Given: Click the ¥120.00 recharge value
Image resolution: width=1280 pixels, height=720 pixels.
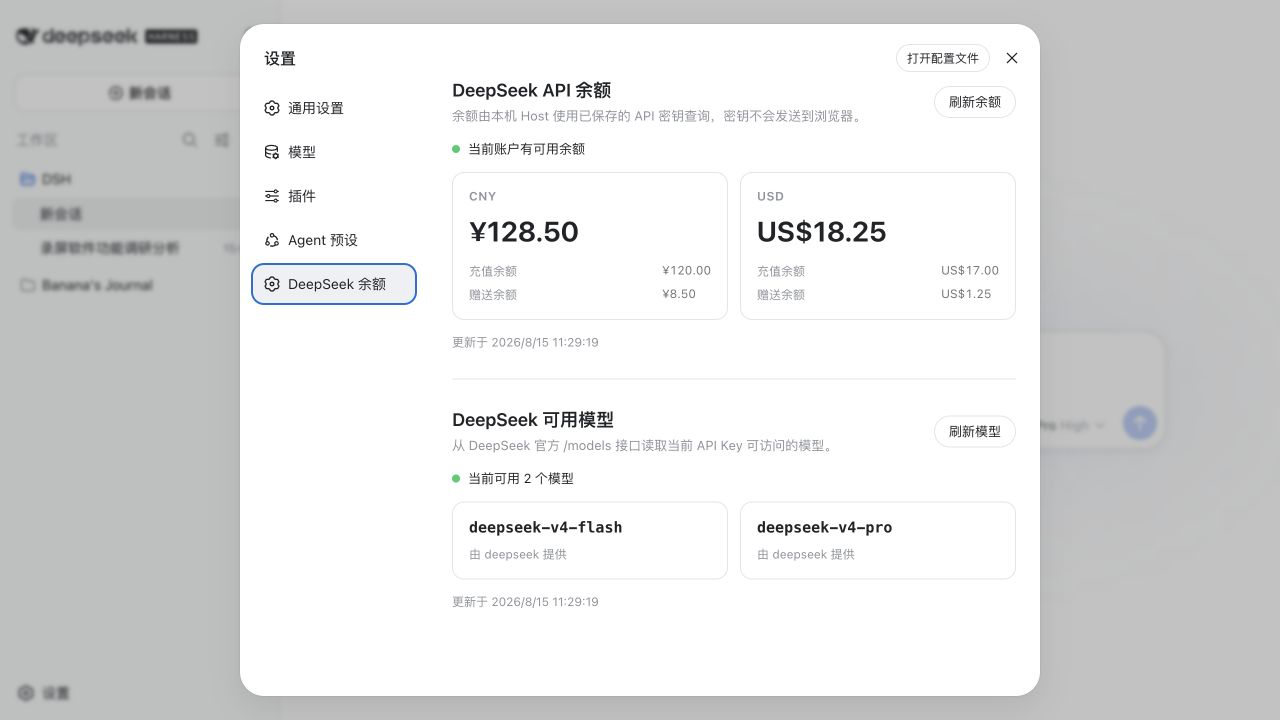Looking at the screenshot, I should click(x=686, y=271).
